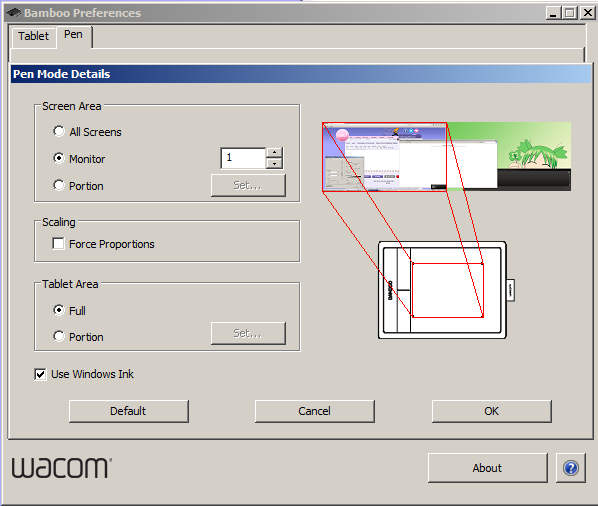Open the About dialog
Viewport: 598px width, 506px height.
tap(487, 468)
